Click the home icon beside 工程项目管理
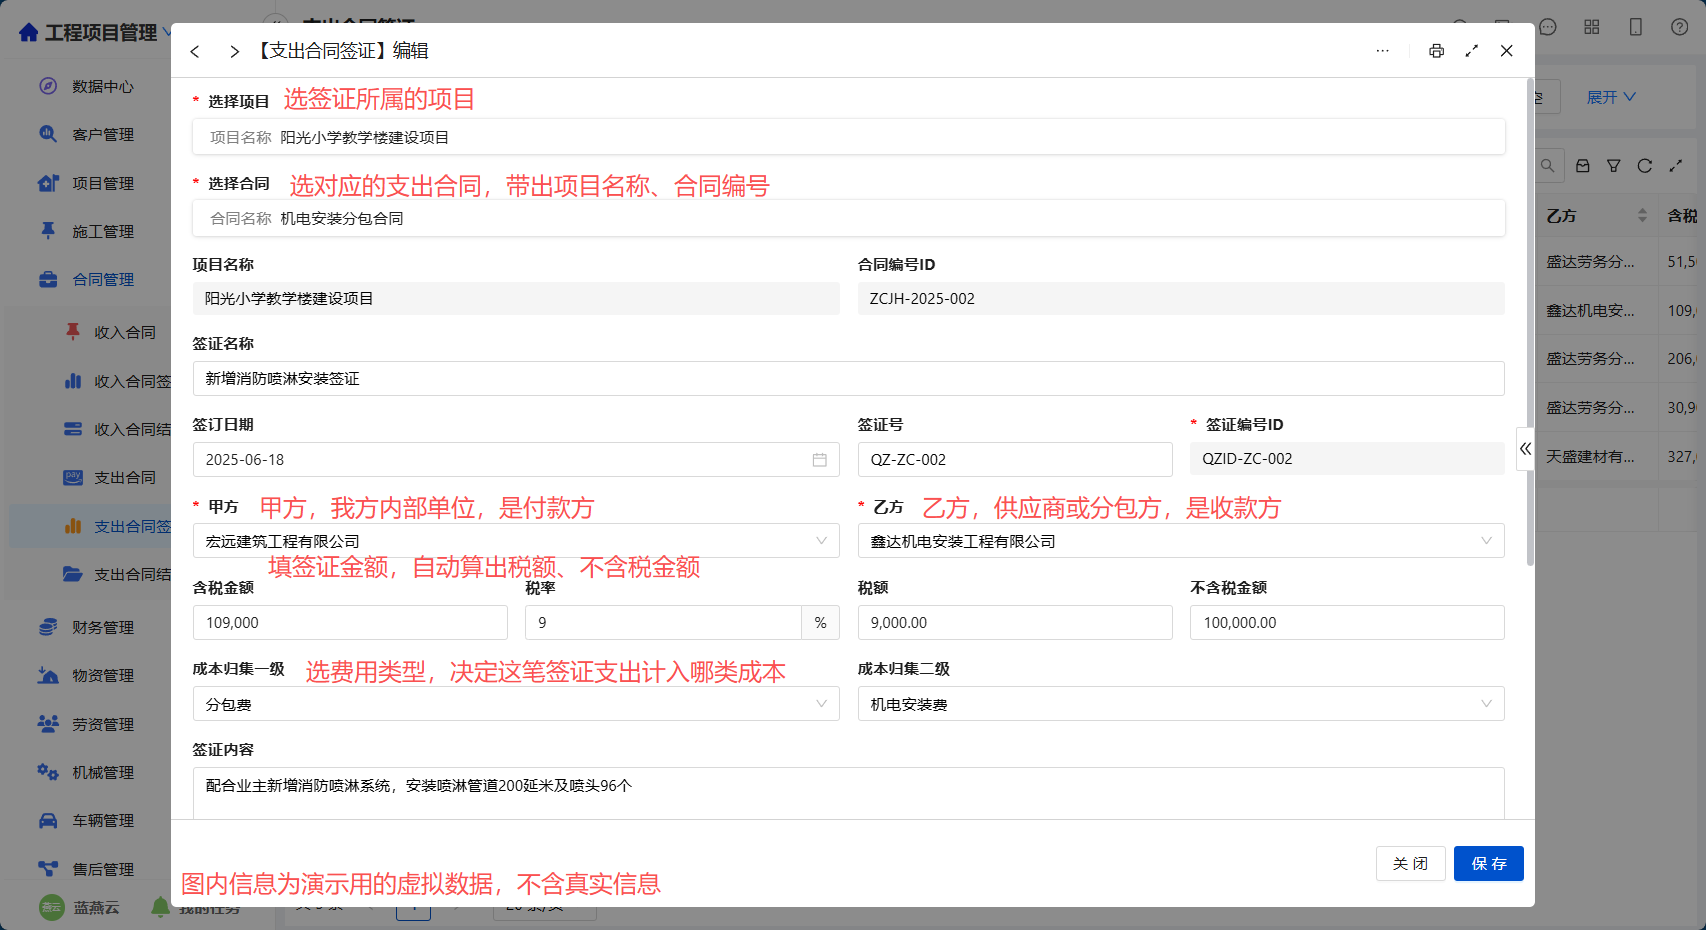The image size is (1706, 930). (29, 33)
